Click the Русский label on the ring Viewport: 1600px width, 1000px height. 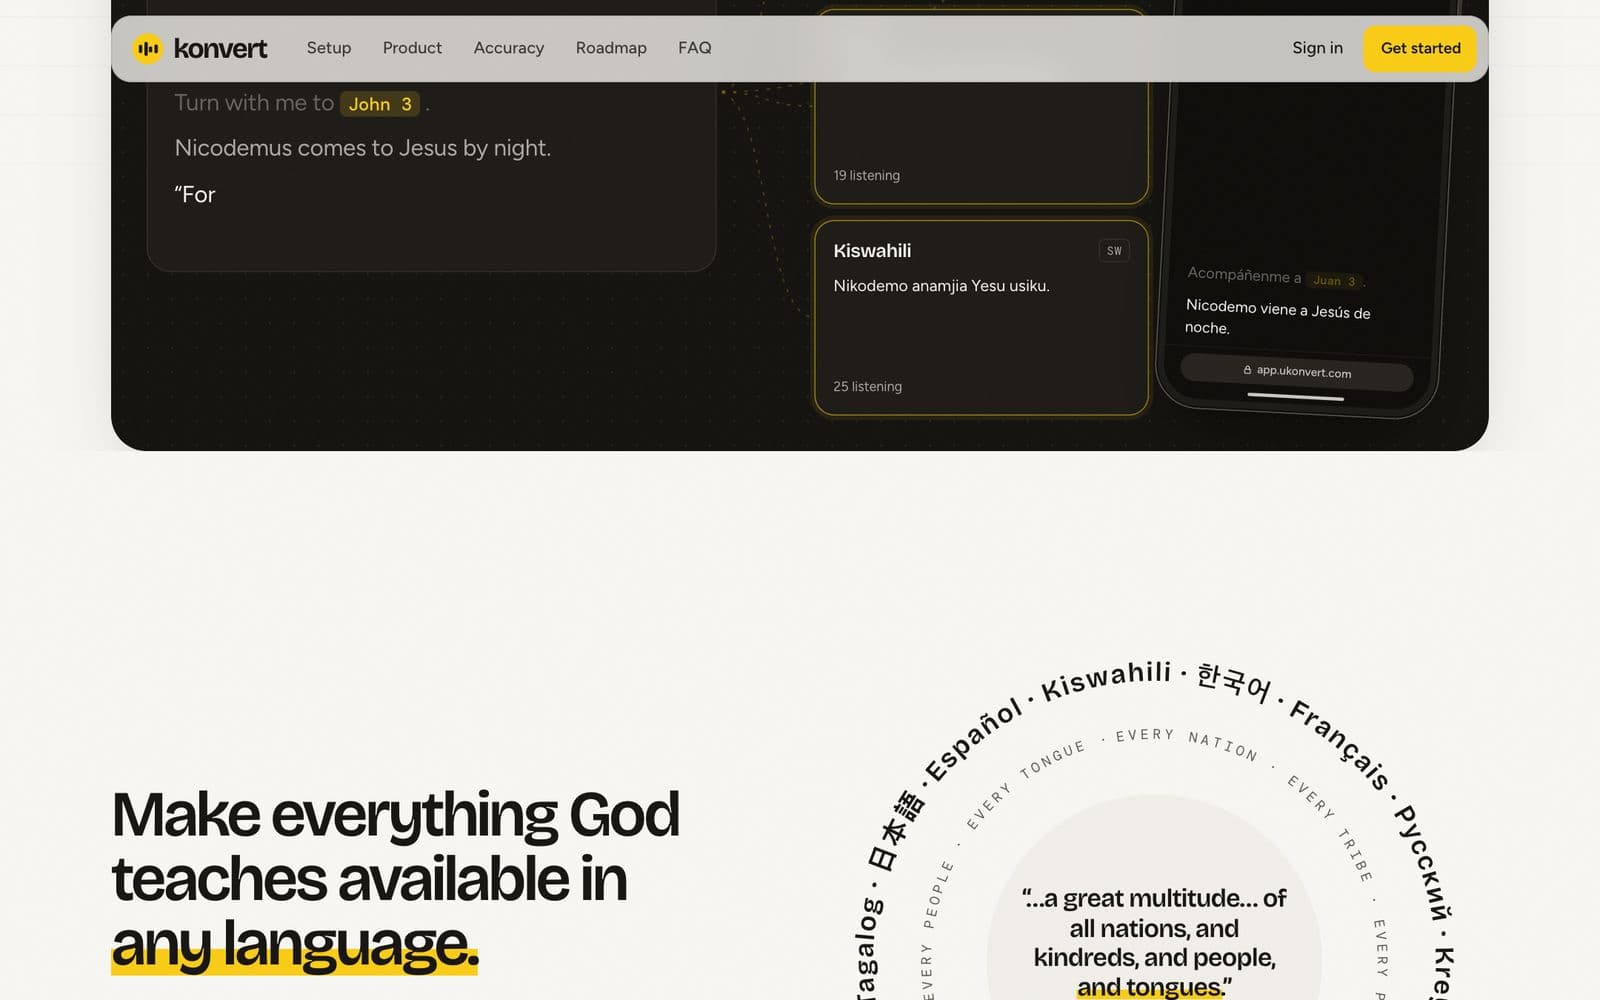tap(1423, 862)
